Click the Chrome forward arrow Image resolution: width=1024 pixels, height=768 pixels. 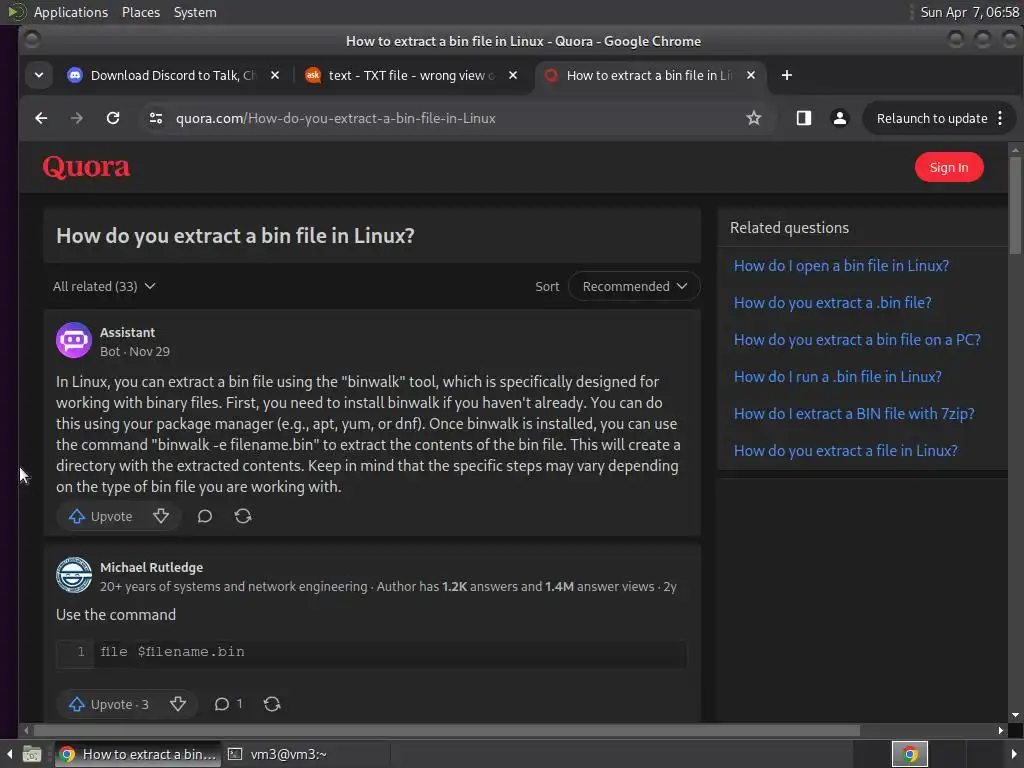[x=76, y=118]
